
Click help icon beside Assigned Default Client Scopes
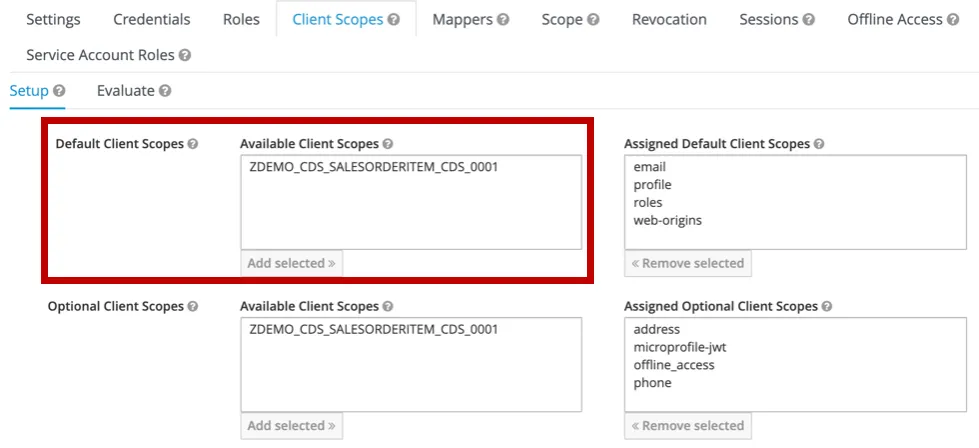819,144
